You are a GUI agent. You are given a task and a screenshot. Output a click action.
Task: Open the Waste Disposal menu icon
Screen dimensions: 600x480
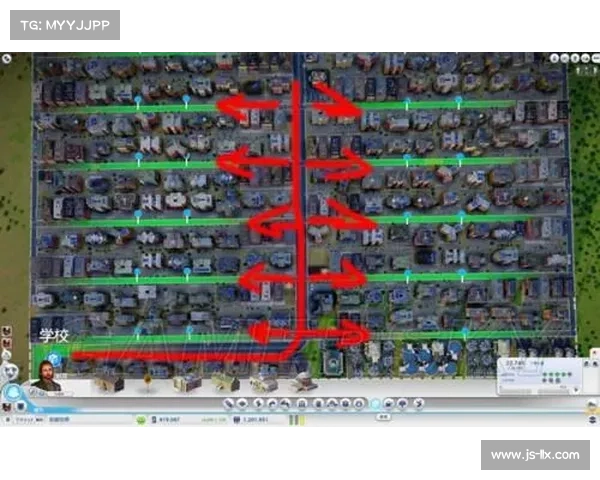(318, 404)
